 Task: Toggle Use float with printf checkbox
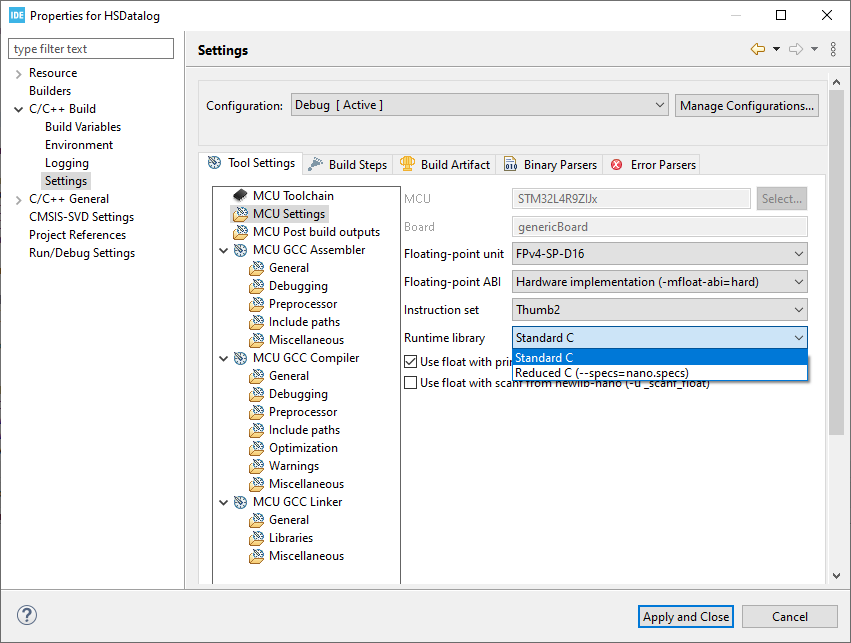tap(411, 361)
